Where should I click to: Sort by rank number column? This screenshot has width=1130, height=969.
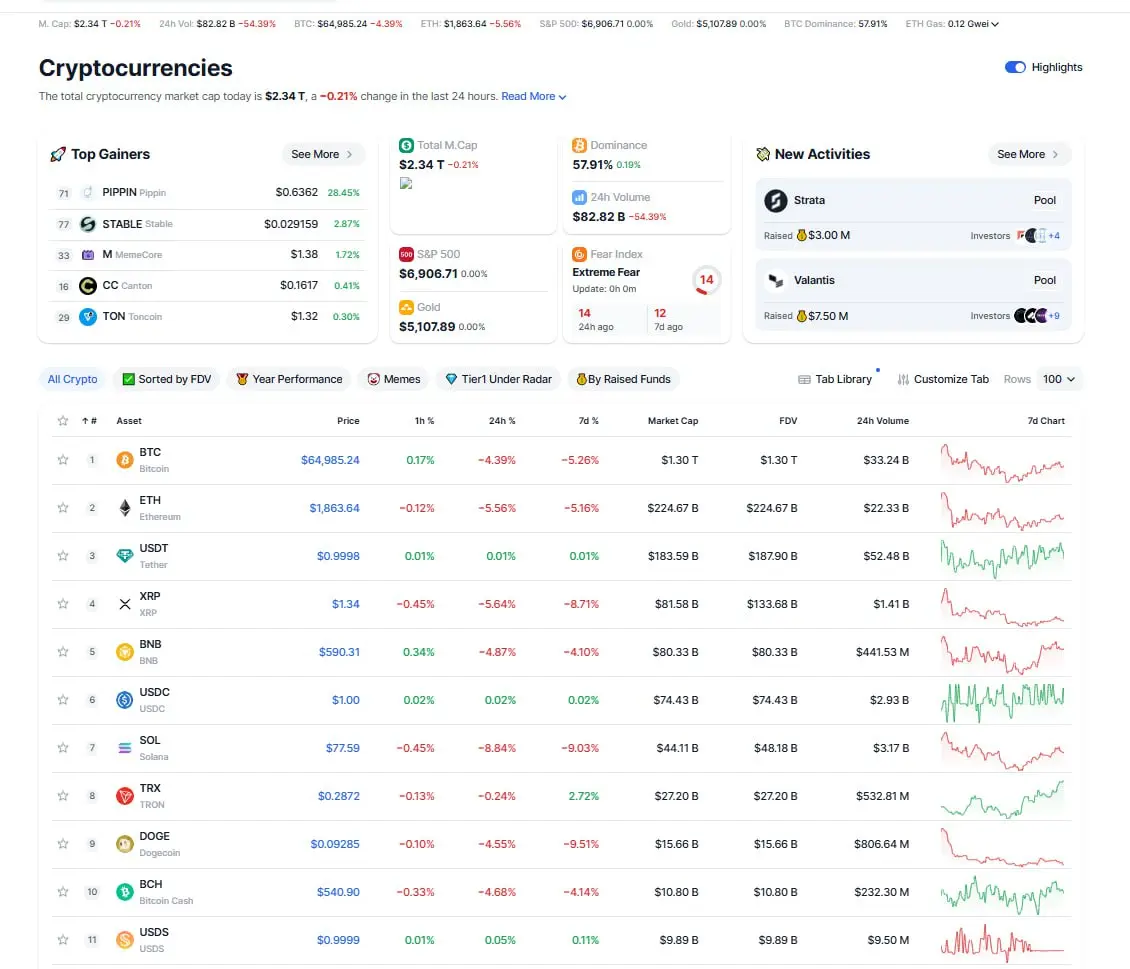[x=89, y=421]
